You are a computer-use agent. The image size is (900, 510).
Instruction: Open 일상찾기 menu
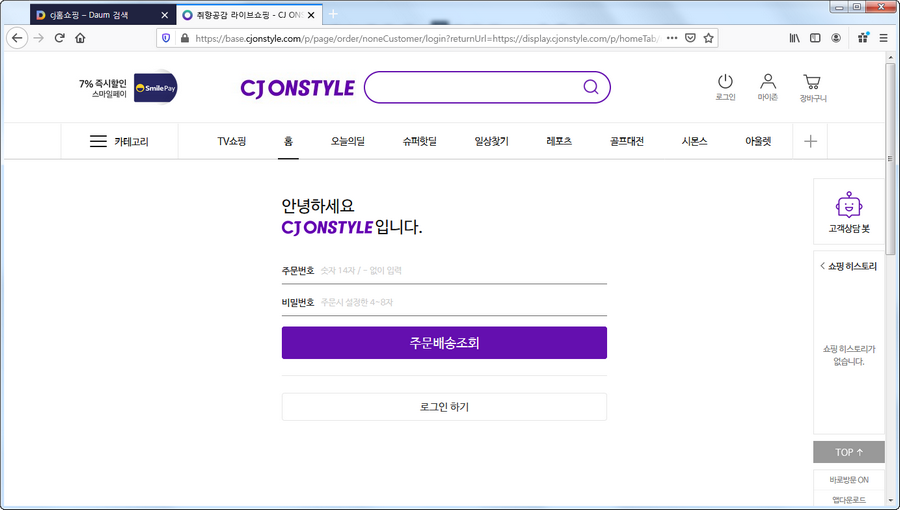pos(491,141)
